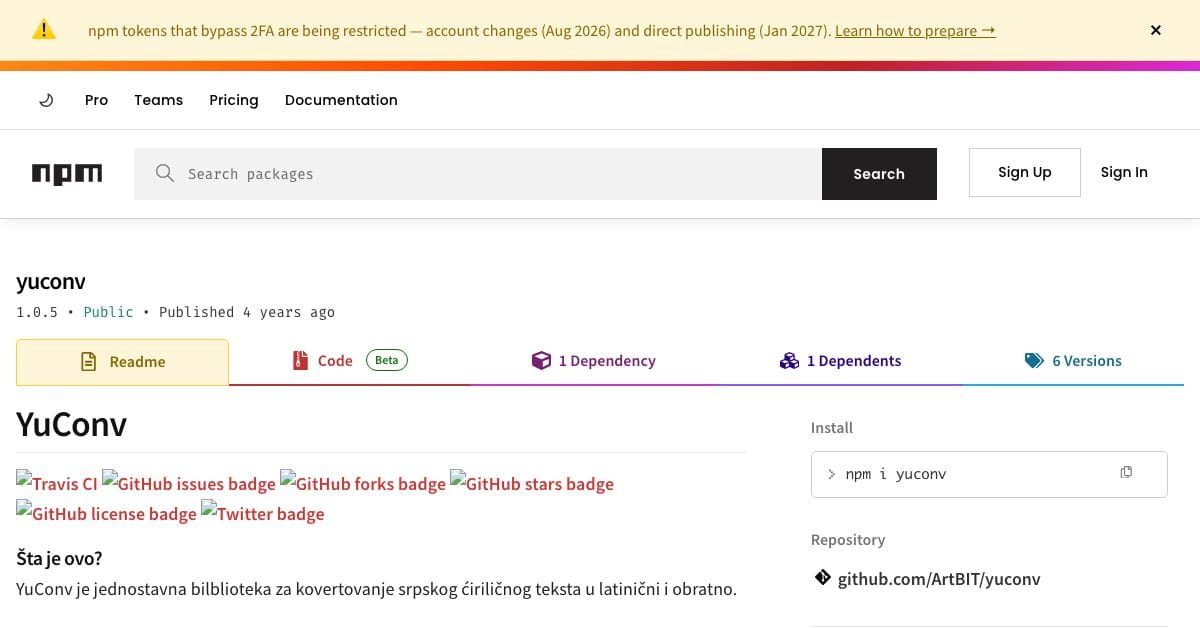Open the 1 Dependency tab
The height and width of the screenshot is (628, 1200).
594,361
